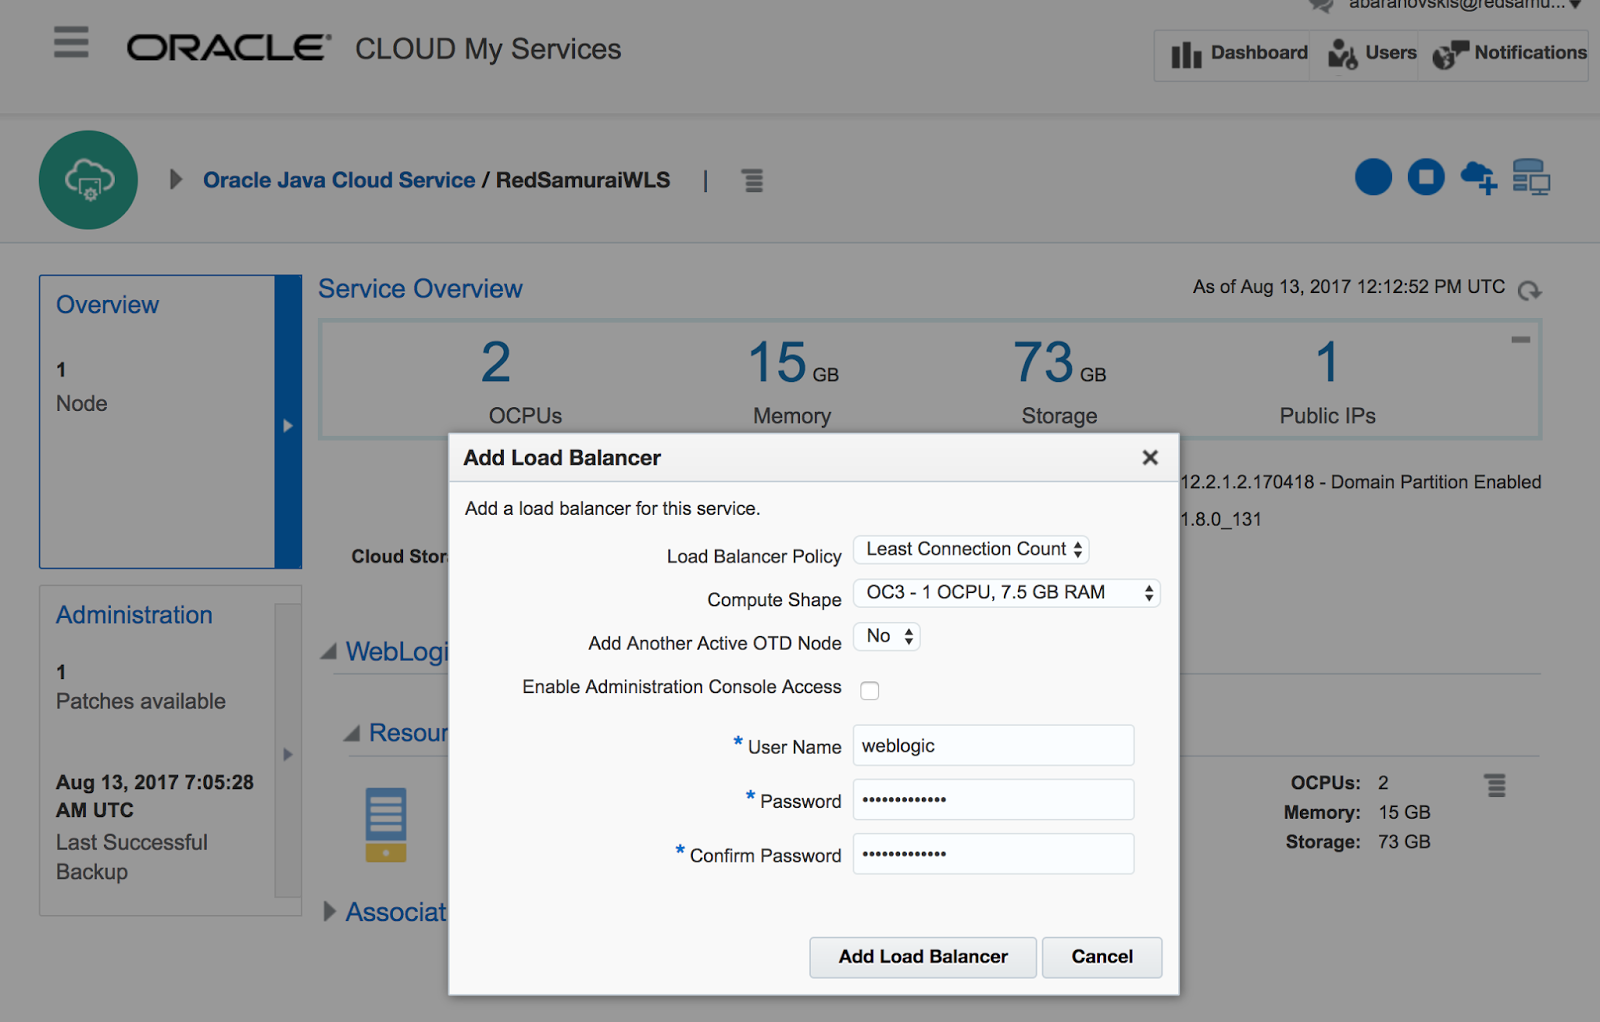Open the service topology view icon

[1533, 177]
